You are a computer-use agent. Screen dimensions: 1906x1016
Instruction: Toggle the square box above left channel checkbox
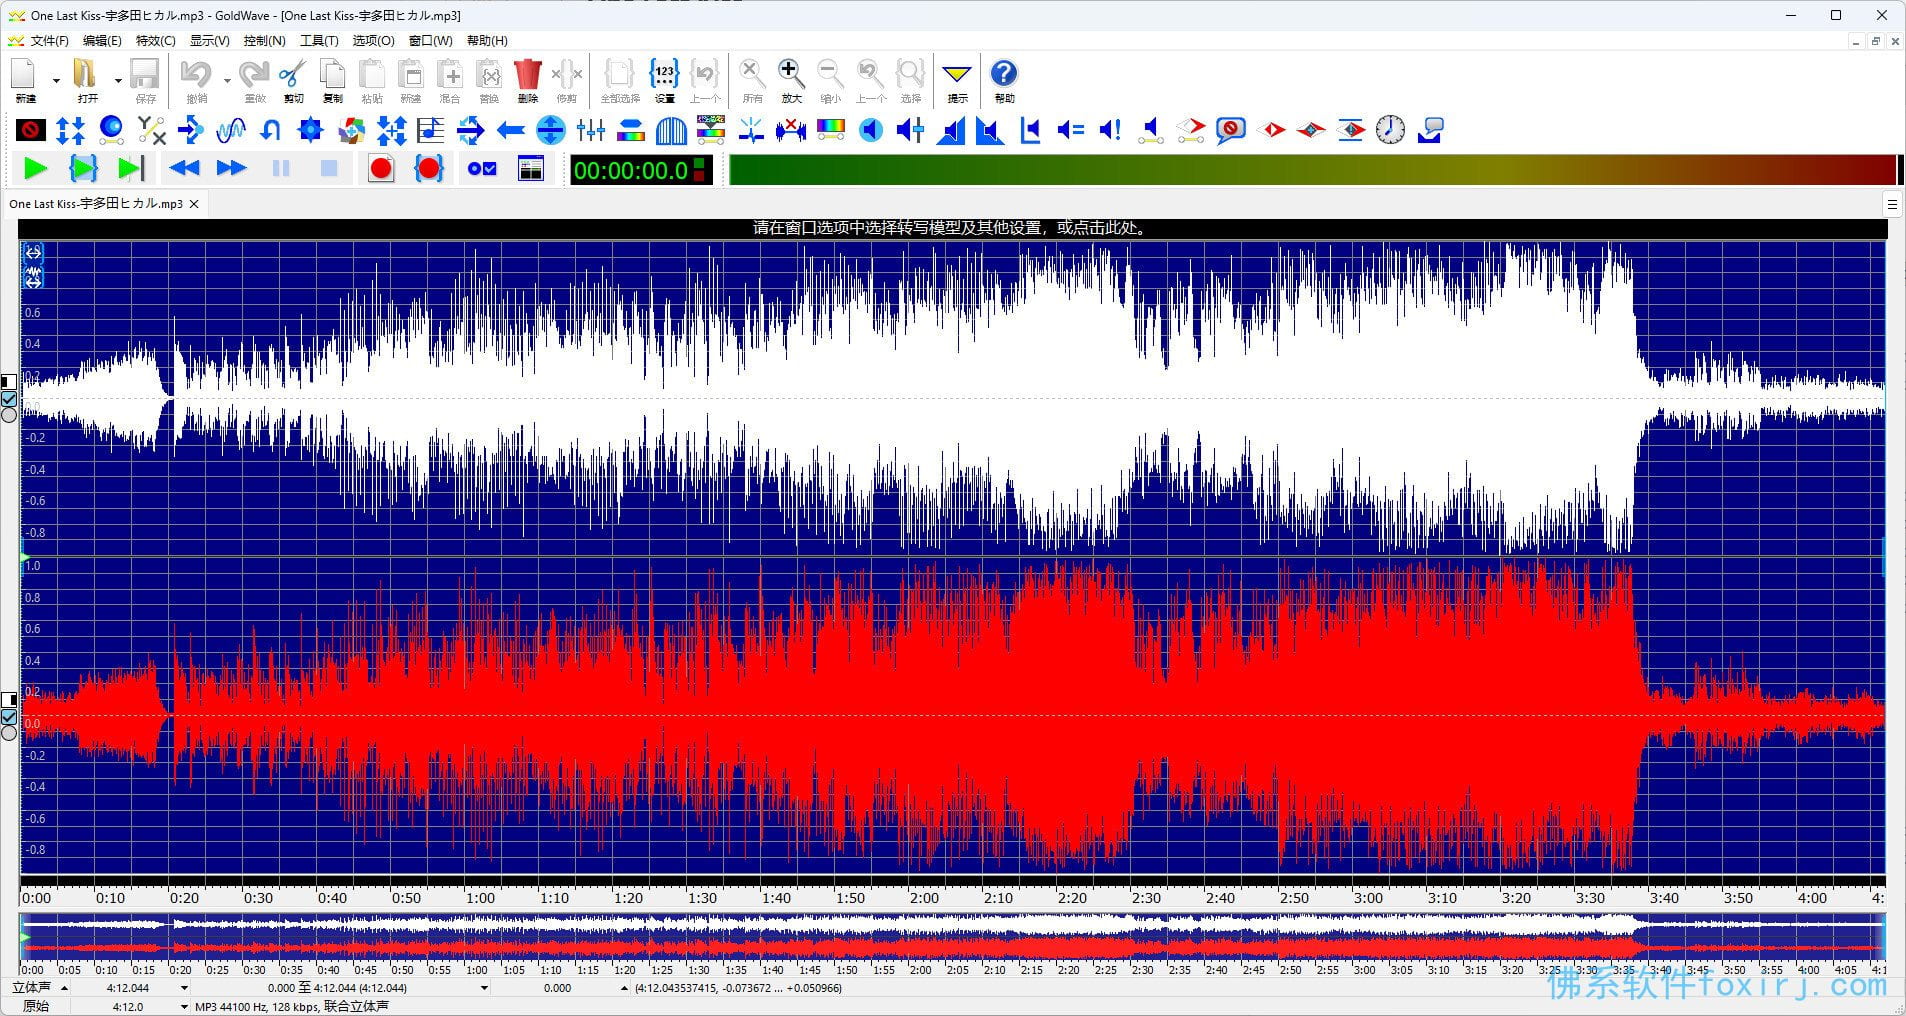pyautogui.click(x=9, y=382)
